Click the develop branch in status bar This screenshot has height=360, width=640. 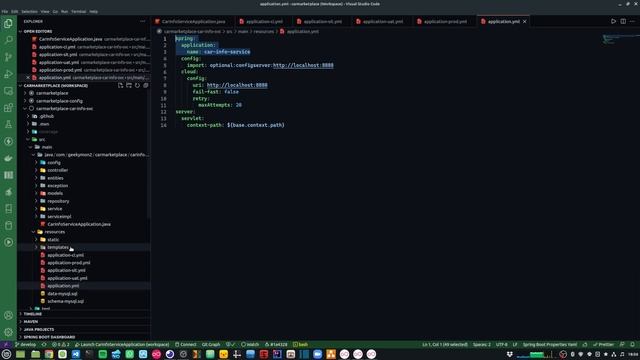[x=25, y=344]
